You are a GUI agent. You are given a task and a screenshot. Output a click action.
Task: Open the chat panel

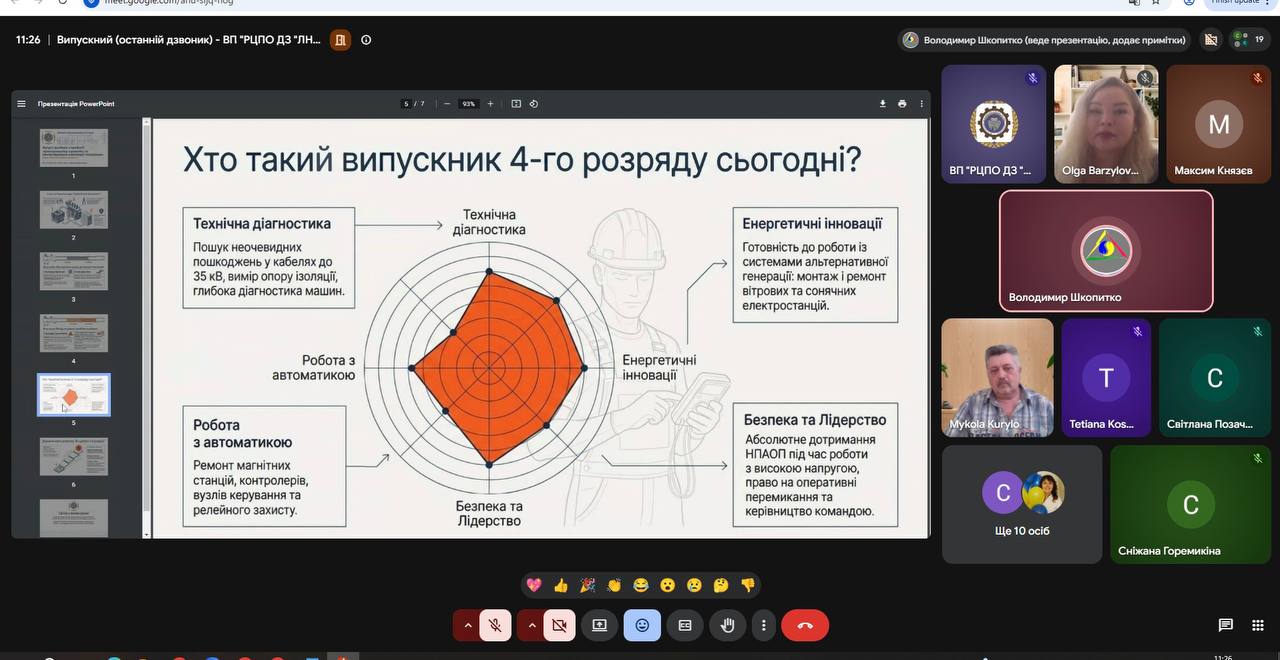coord(1225,625)
